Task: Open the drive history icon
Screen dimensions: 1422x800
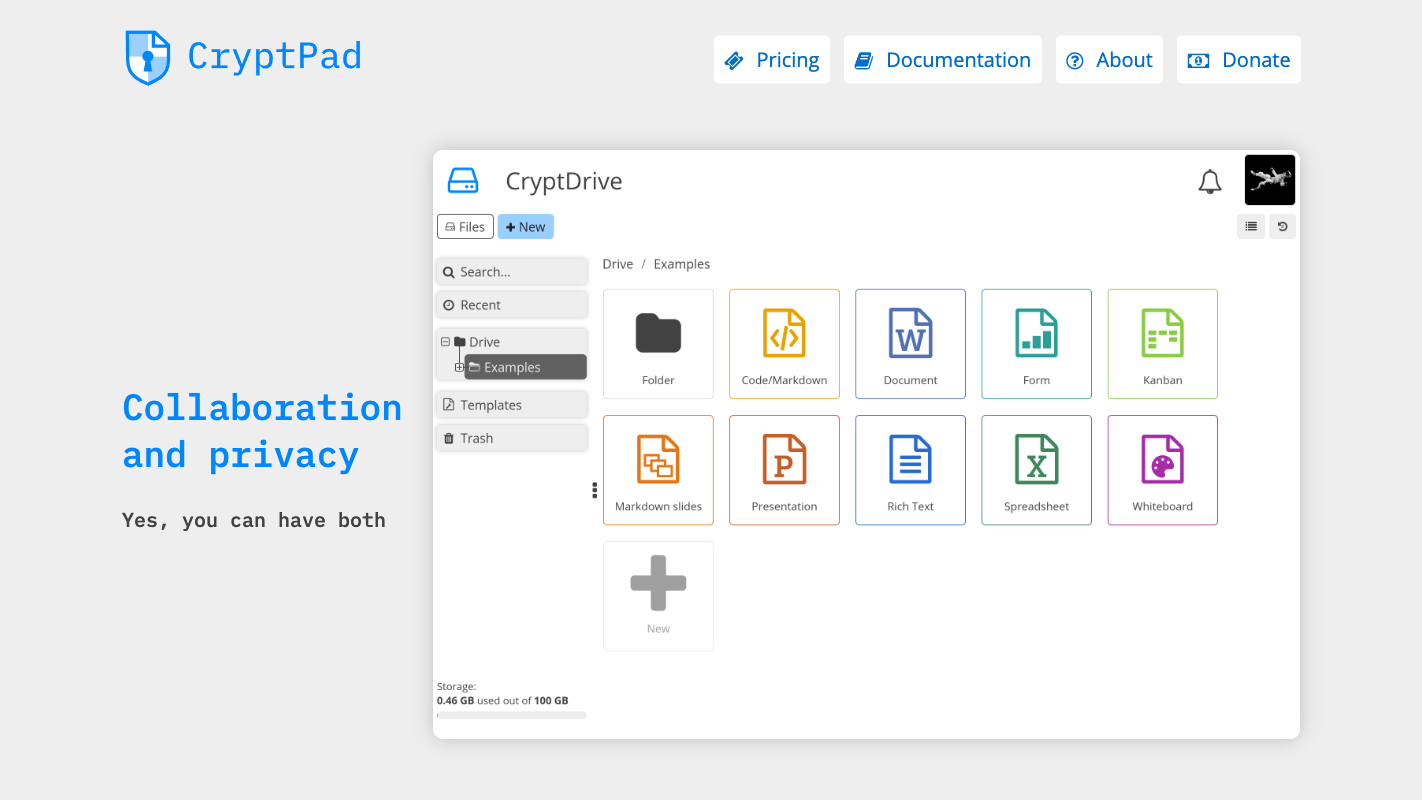Action: [x=1283, y=227]
